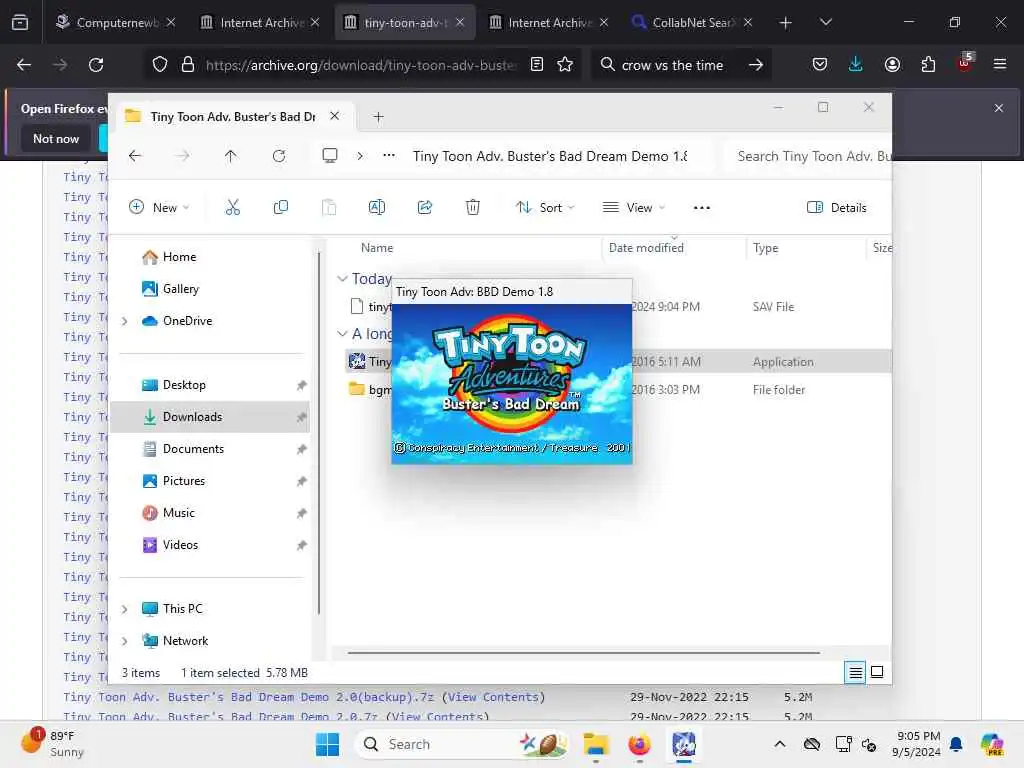Image resolution: width=1024 pixels, height=768 pixels.
Task: Bookmark this page with the star icon
Action: (565, 65)
